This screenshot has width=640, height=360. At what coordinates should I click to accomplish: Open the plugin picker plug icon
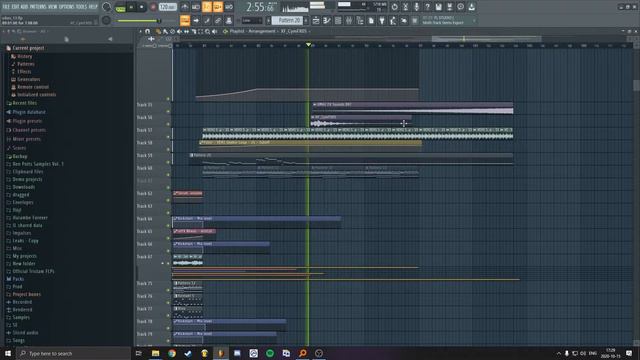coord(382,20)
